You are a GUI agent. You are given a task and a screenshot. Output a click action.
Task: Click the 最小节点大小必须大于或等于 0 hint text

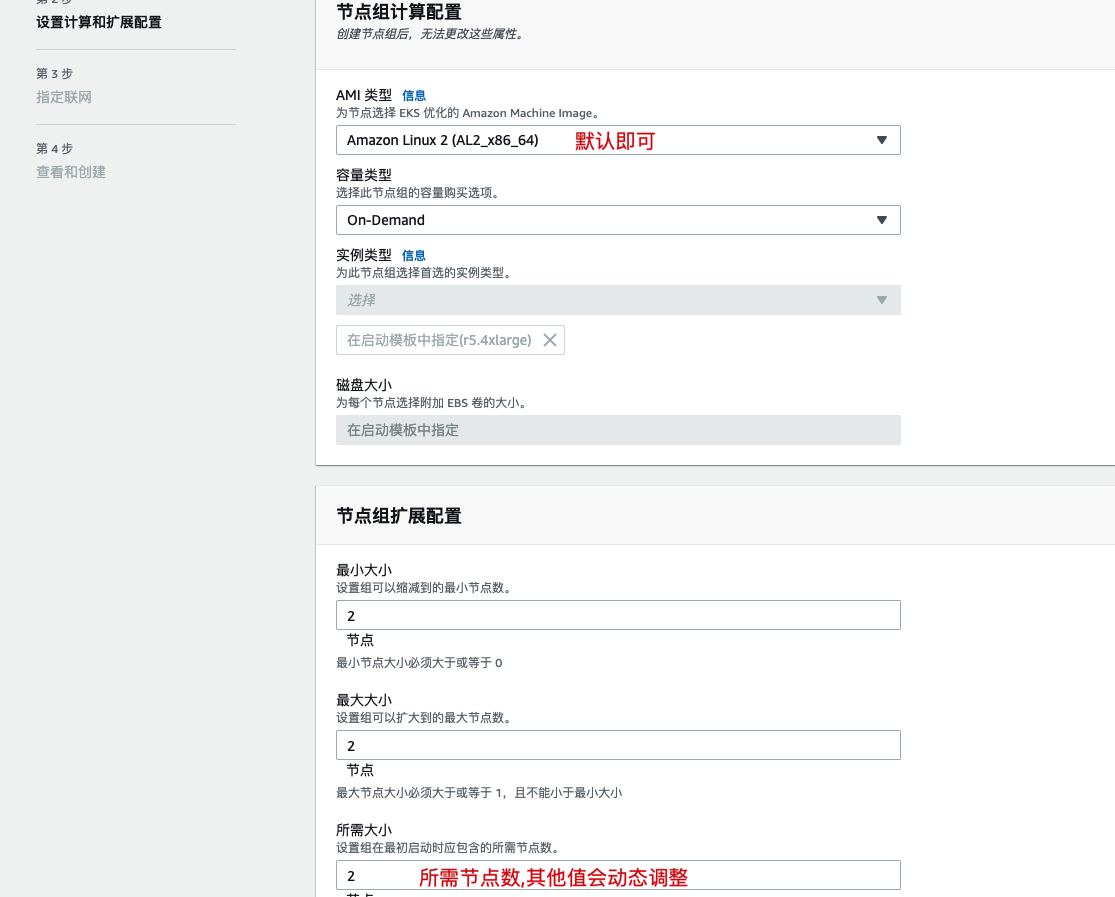point(419,663)
